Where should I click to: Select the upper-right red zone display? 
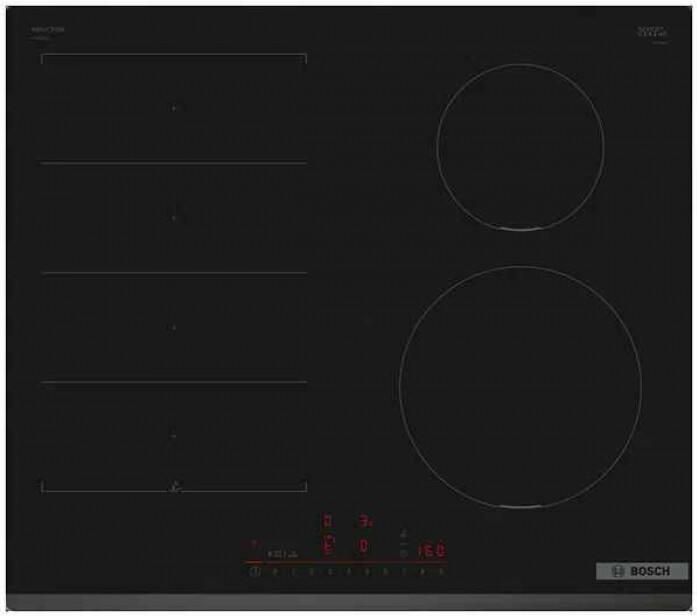coord(365,520)
